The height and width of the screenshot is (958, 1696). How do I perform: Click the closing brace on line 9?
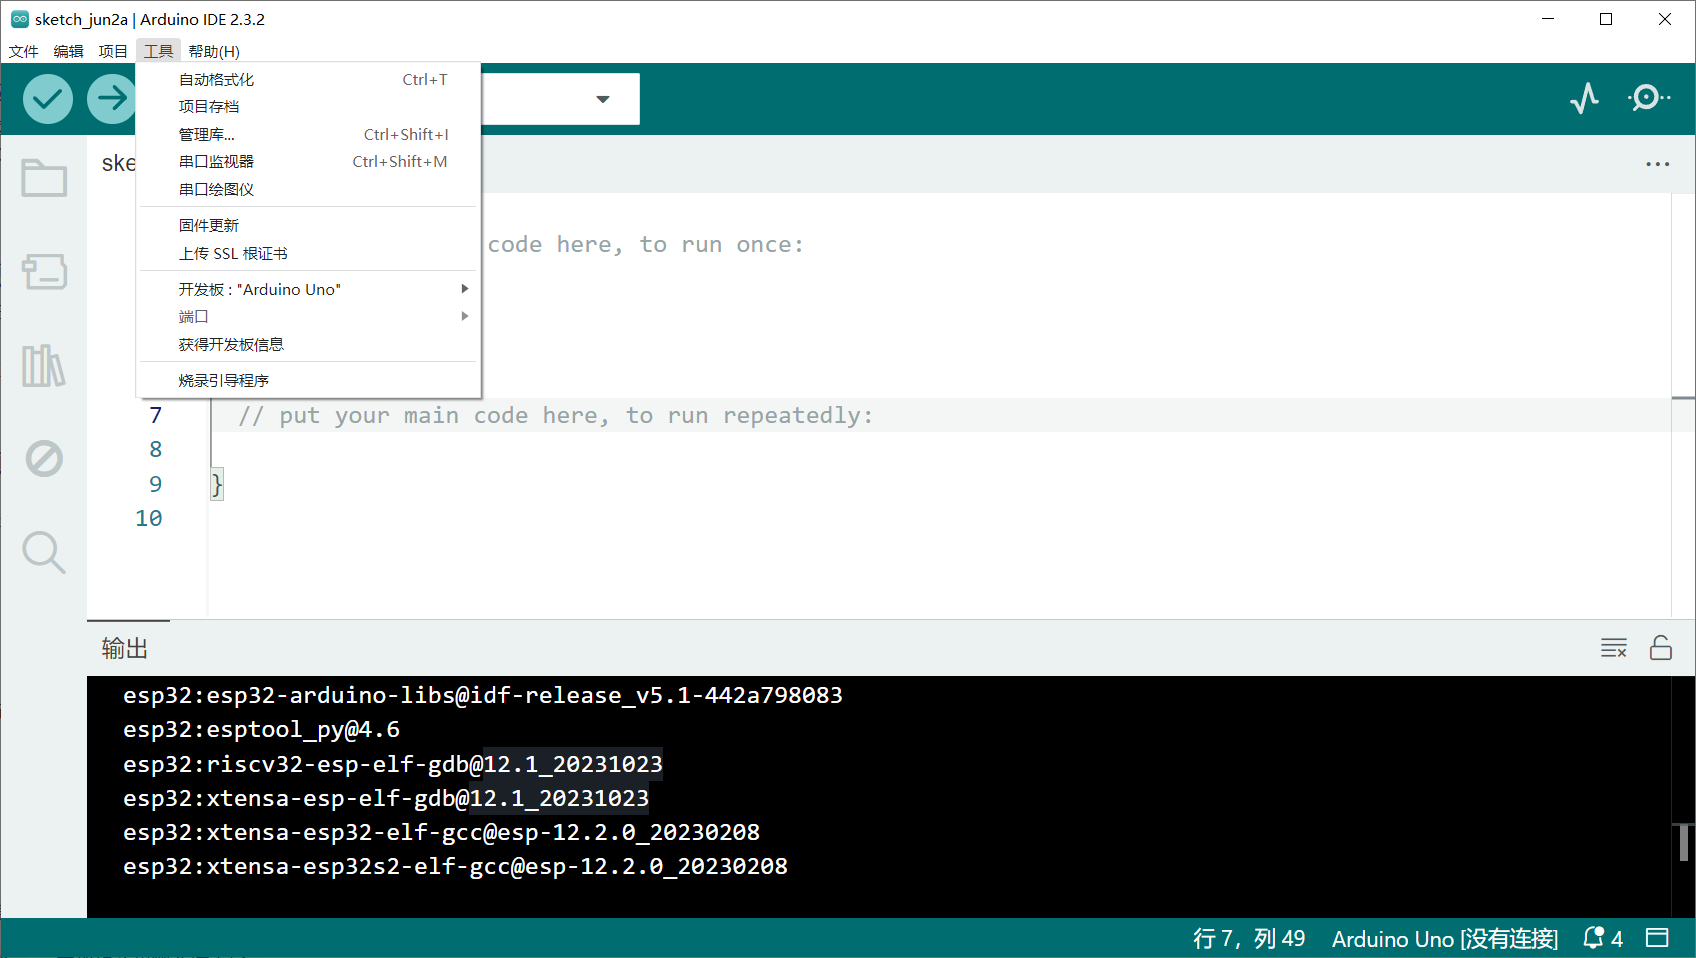[x=217, y=484]
